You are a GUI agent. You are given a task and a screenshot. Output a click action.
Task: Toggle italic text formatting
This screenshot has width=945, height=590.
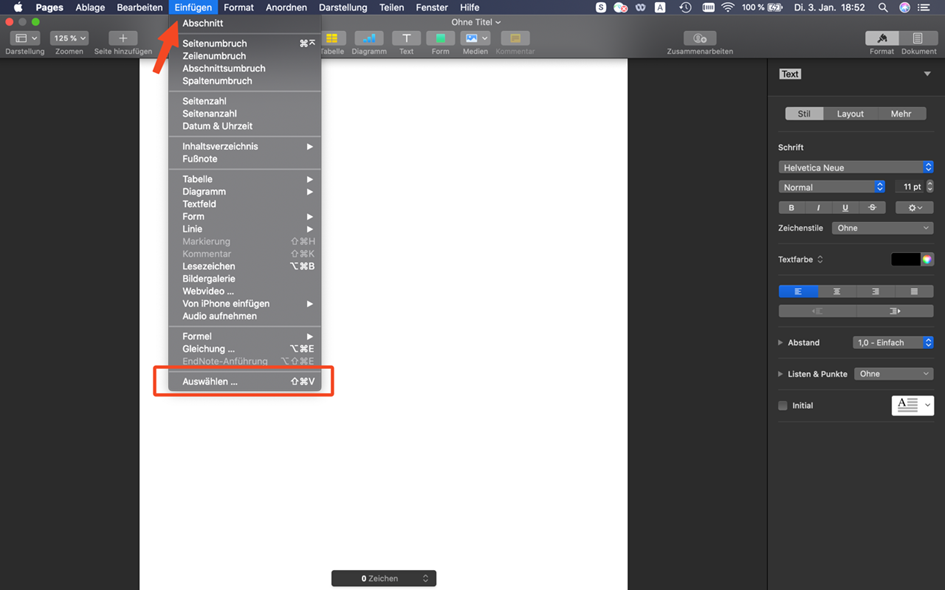(x=818, y=207)
